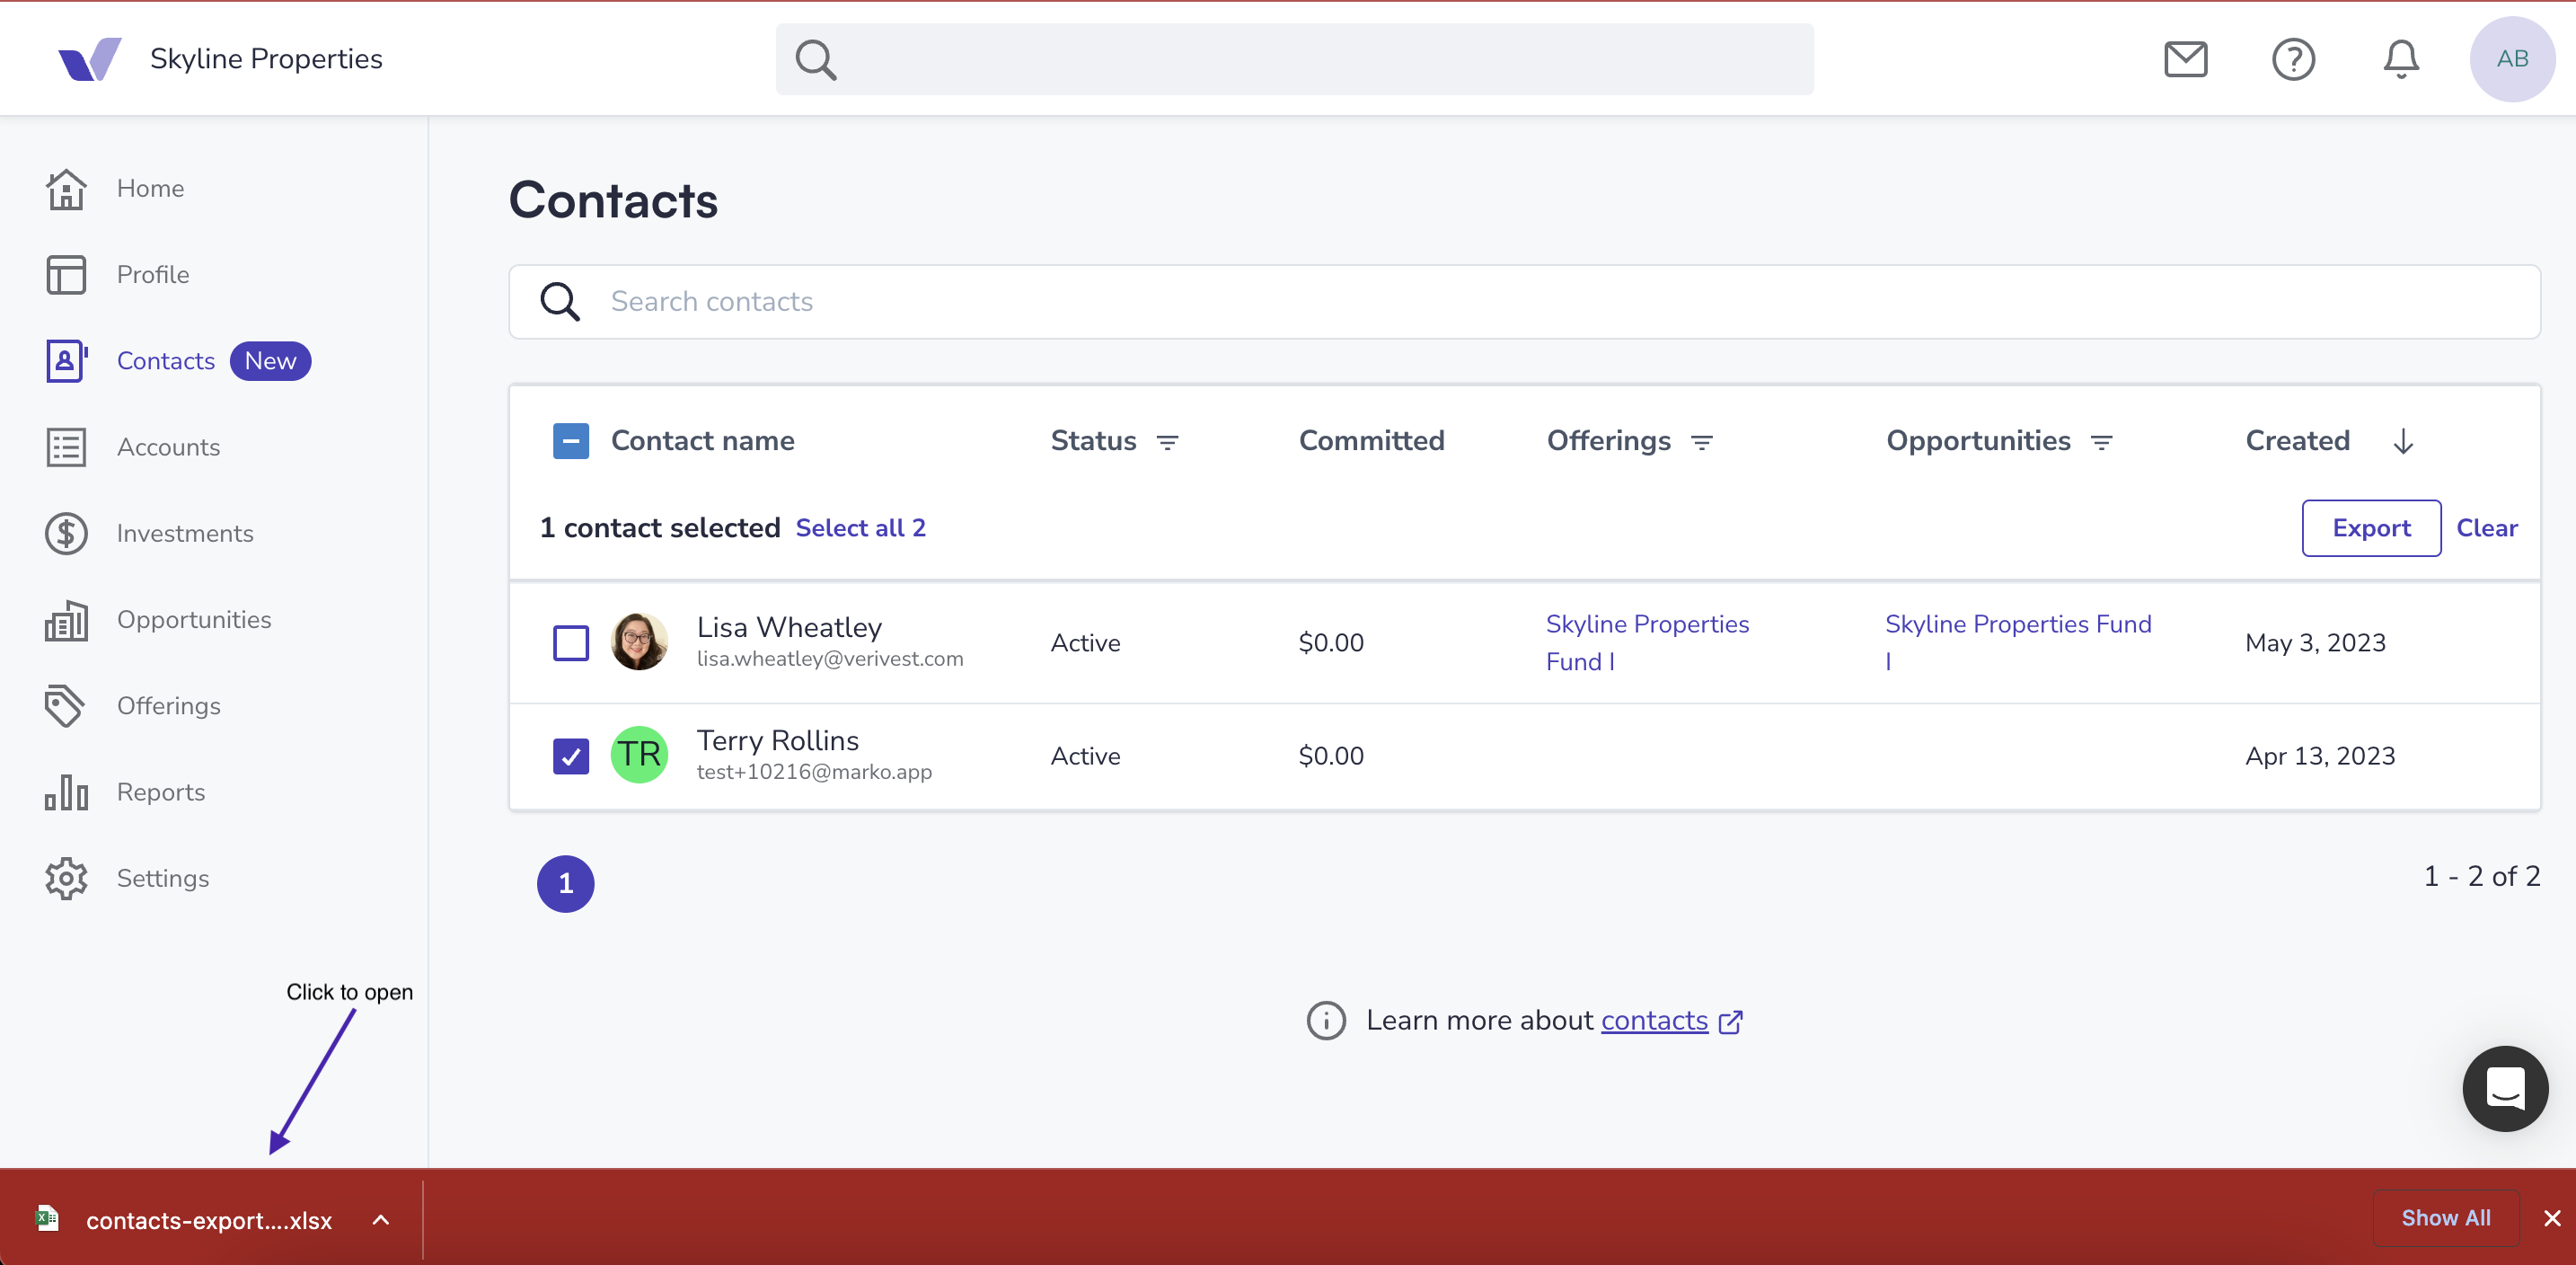Viewport: 2576px width, 1265px height.
Task: Open the Opportunities column filter
Action: [2102, 442]
